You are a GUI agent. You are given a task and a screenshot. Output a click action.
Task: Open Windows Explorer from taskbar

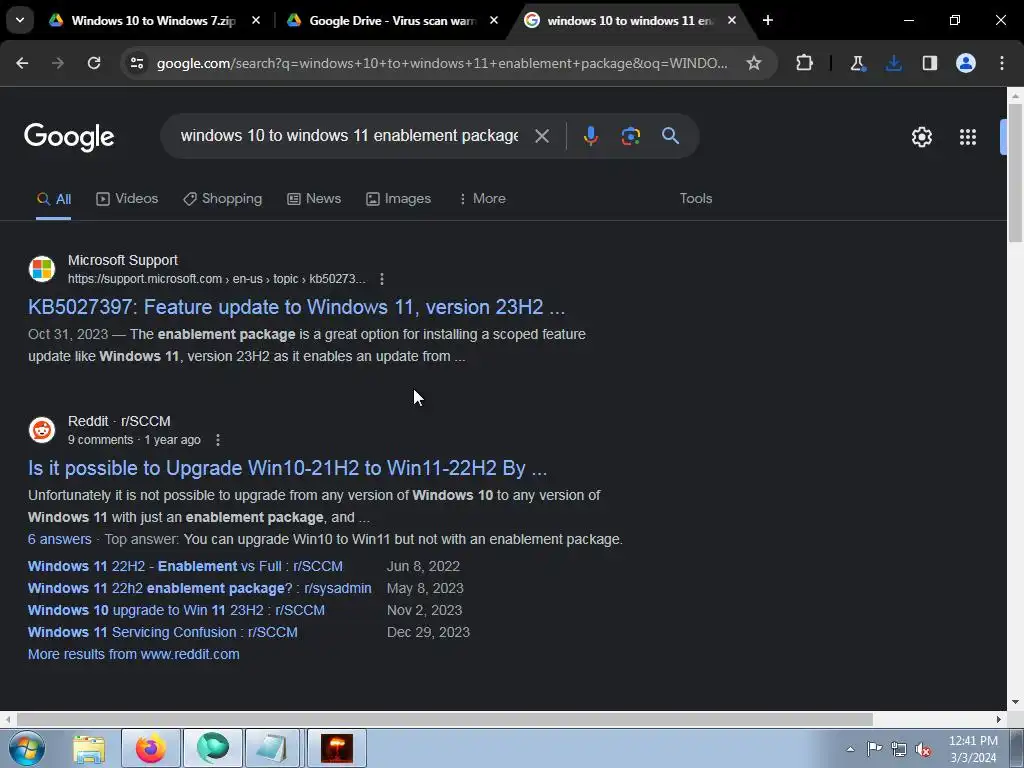coord(89,748)
